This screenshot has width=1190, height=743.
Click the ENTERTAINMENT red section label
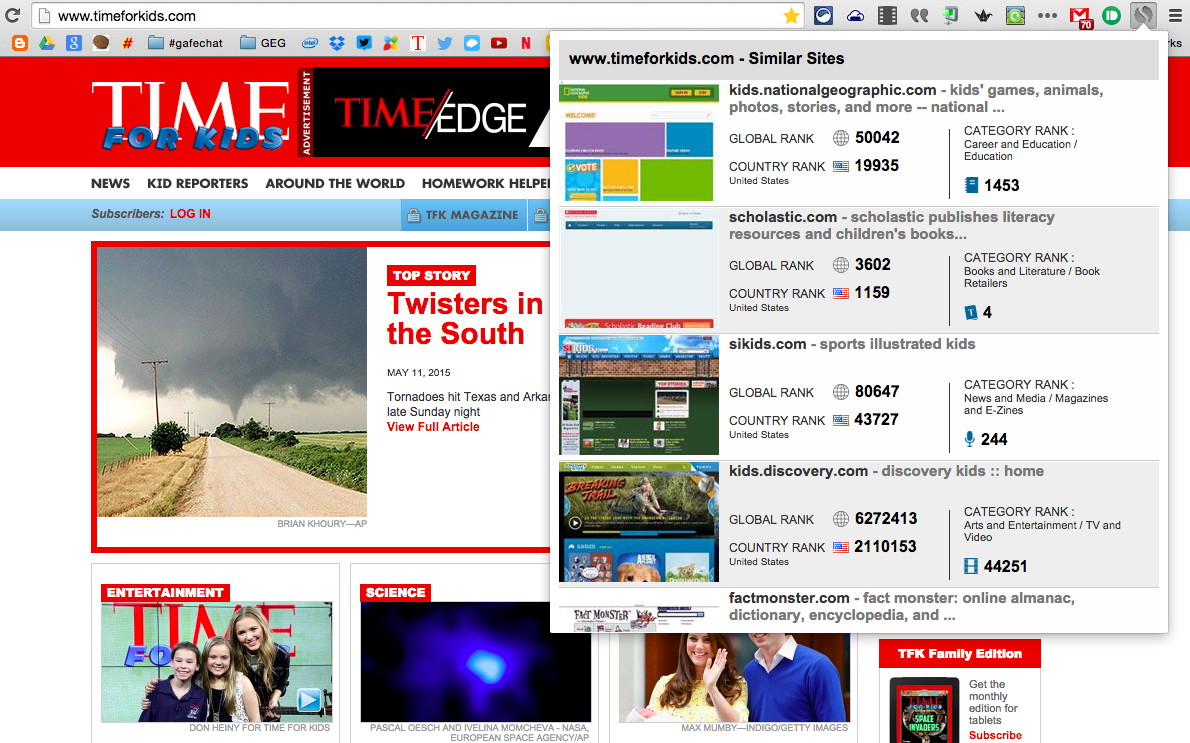[165, 593]
